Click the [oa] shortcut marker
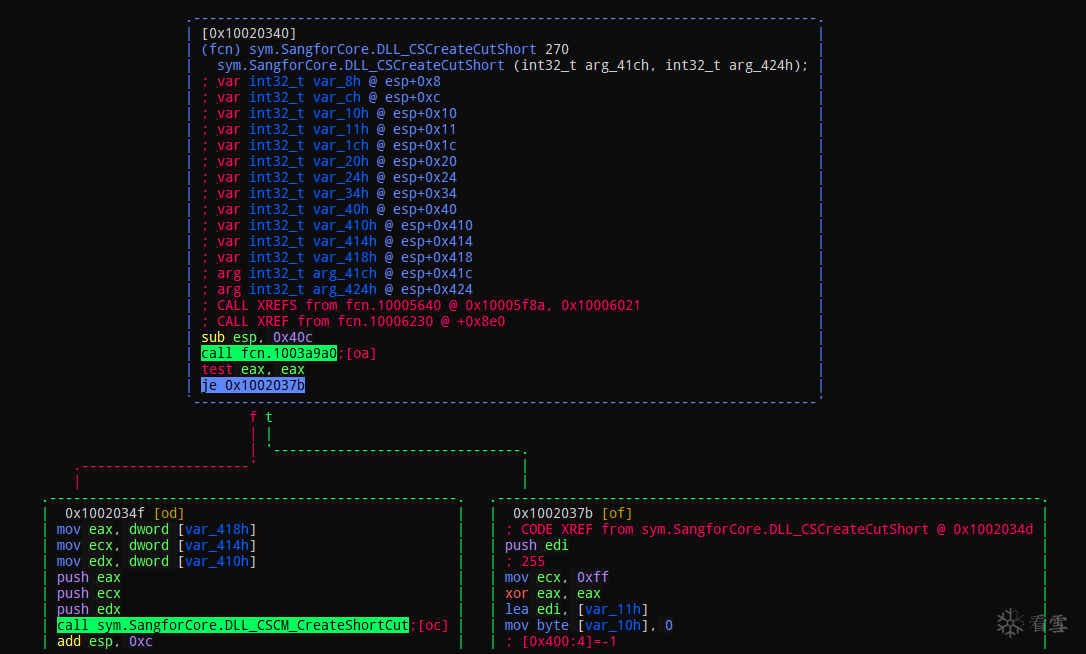Viewport: 1086px width, 654px height. tap(362, 353)
